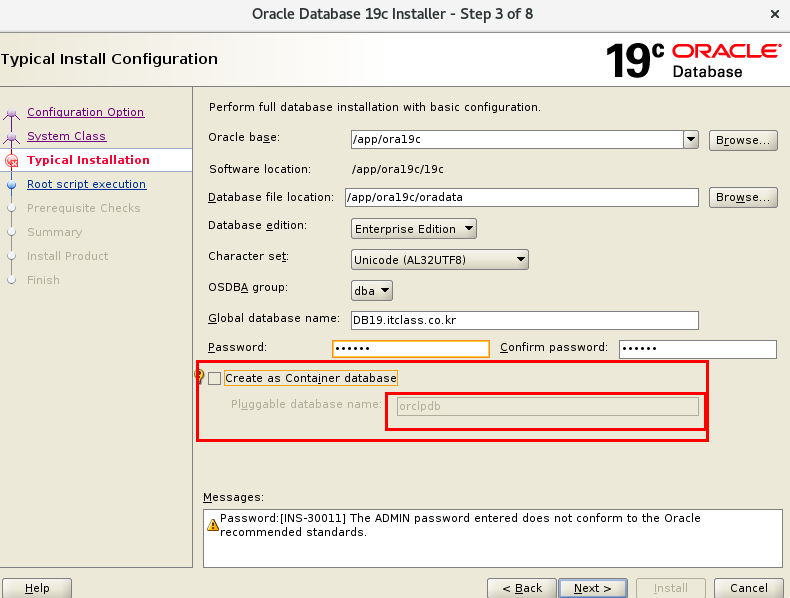The image size is (790, 598).
Task: Click the Cancel button
Action: click(x=749, y=588)
